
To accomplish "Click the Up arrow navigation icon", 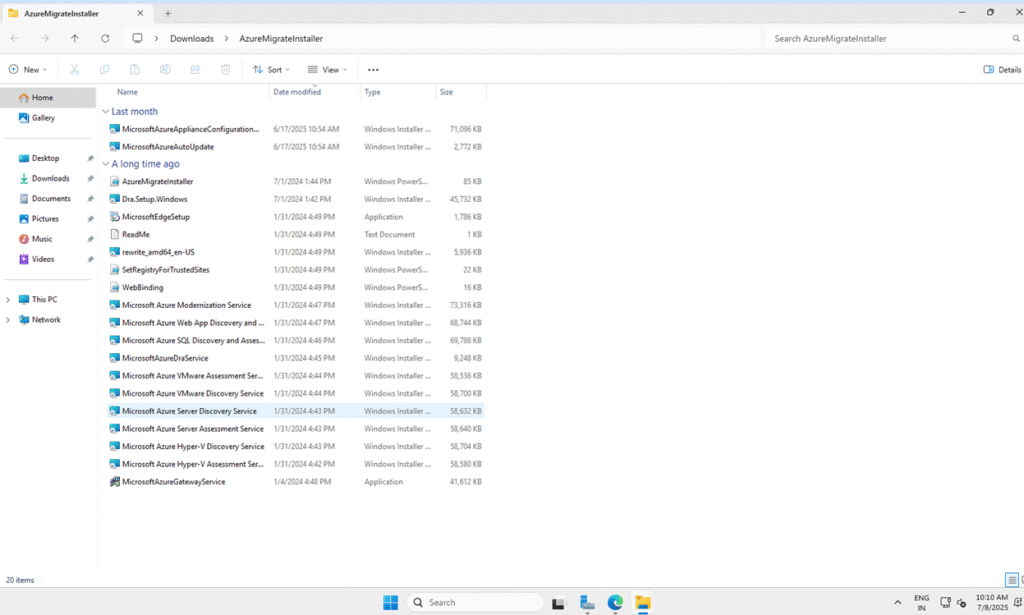I will click(75, 38).
